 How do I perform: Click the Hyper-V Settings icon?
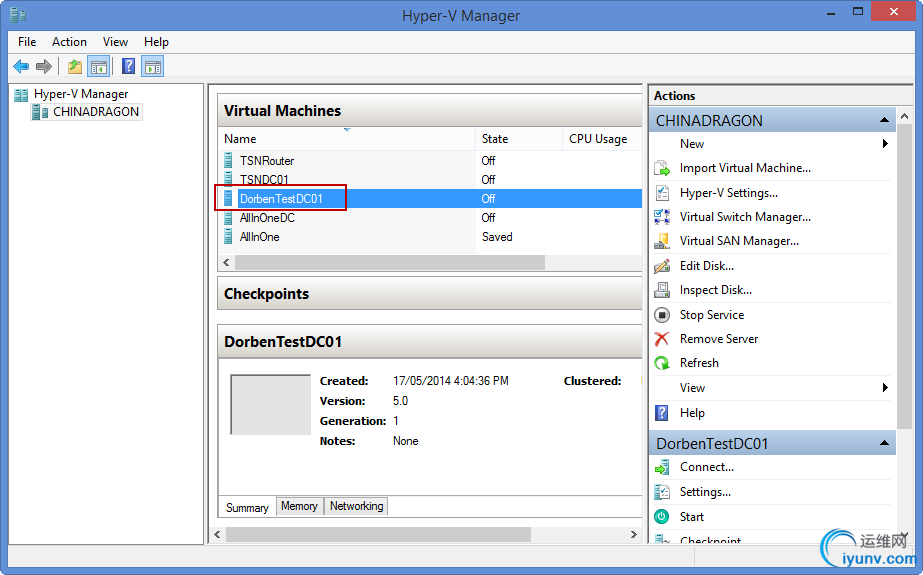coord(662,193)
